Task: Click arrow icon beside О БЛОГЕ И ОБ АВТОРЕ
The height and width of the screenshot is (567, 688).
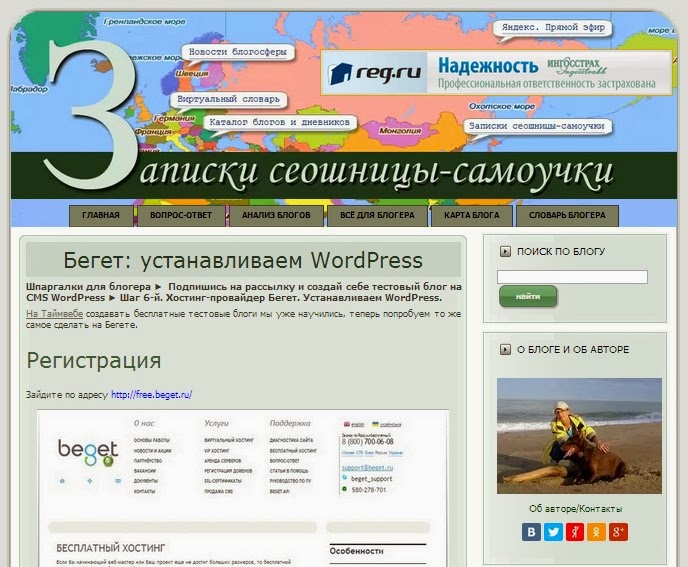Action: click(x=505, y=349)
